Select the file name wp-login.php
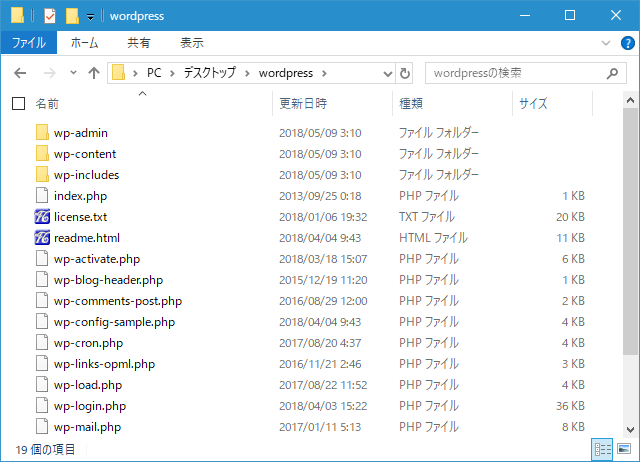Screen dimensions: 640x462 click(90, 406)
